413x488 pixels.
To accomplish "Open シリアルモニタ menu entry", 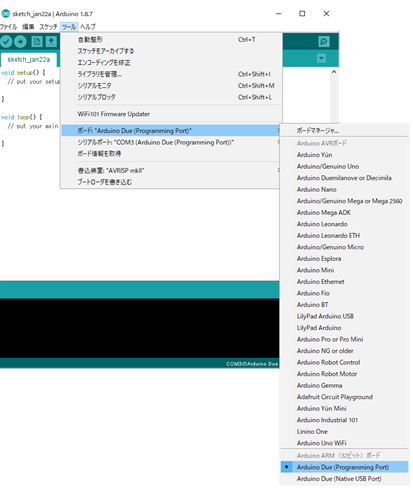I will 171,86.
